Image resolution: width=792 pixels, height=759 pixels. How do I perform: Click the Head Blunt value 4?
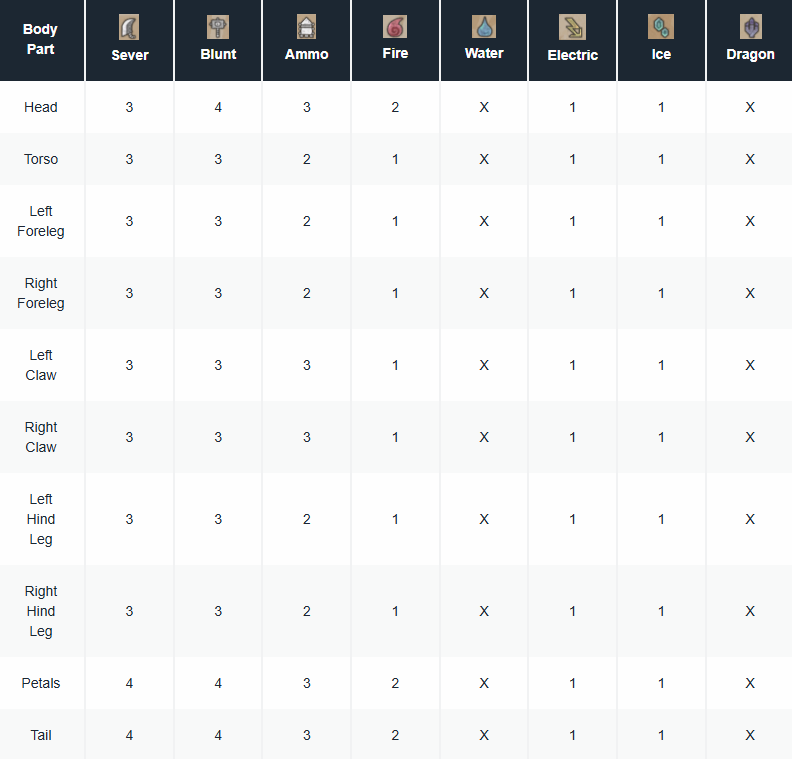(x=218, y=107)
